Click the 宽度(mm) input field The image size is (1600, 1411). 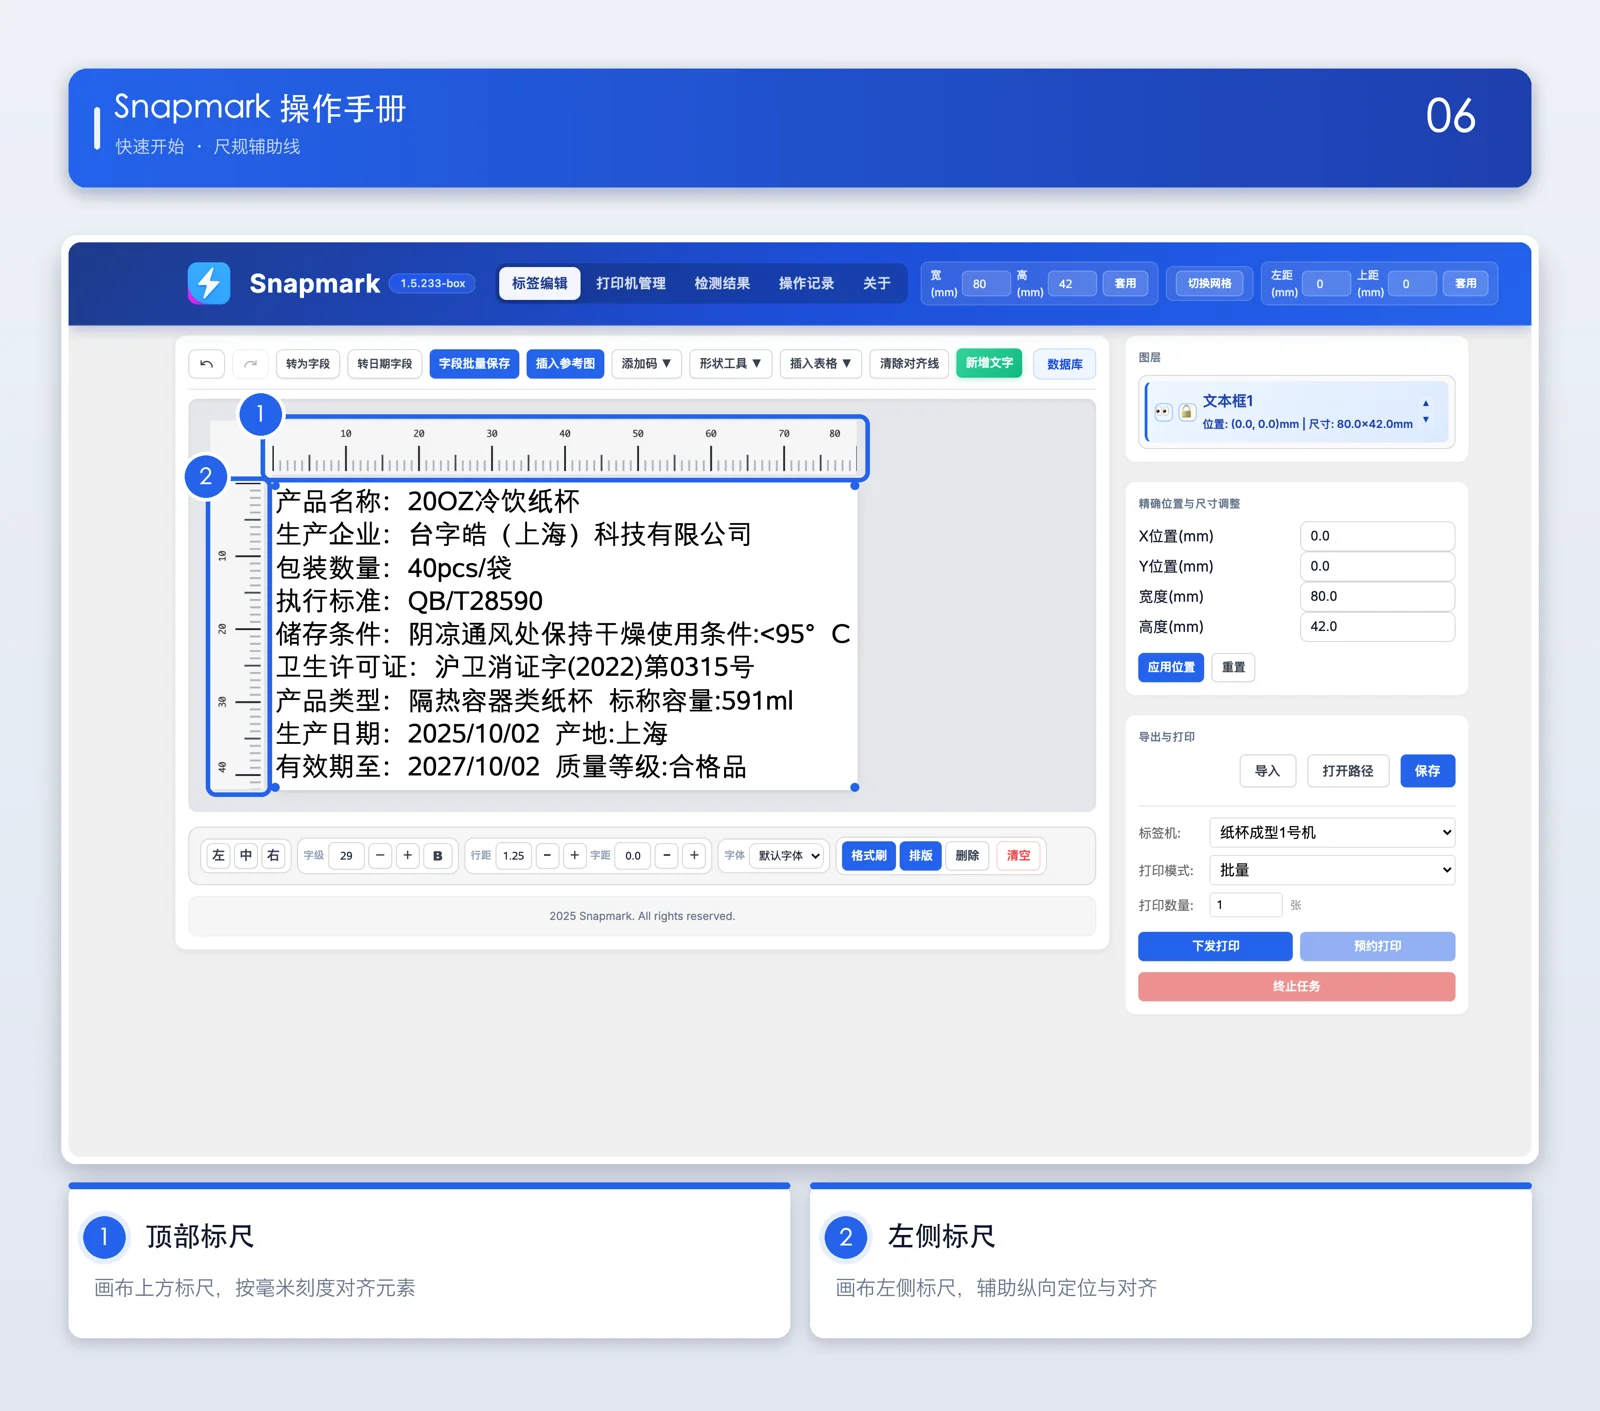coord(1377,596)
